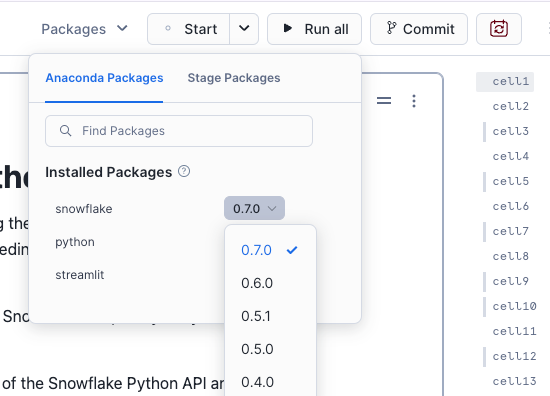Viewport: 550px width, 396px height.
Task: Click the snowflake package row
Action: click(x=84, y=209)
